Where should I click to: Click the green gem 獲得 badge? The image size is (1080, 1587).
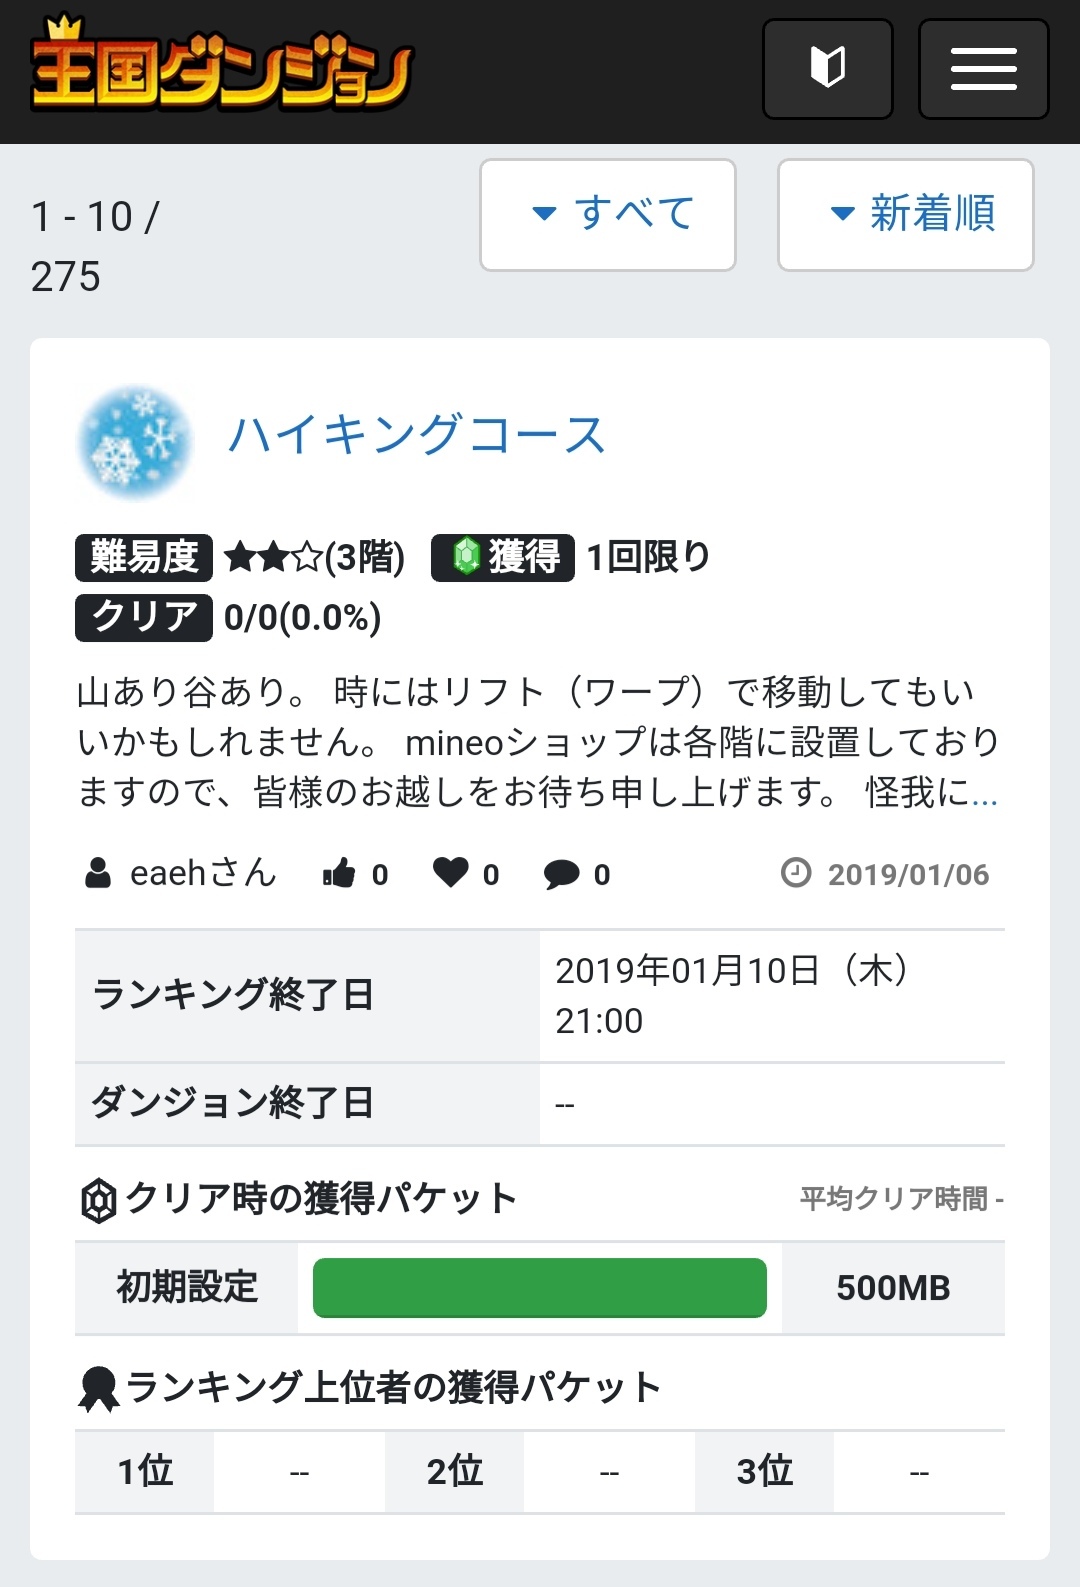pyautogui.click(x=503, y=557)
